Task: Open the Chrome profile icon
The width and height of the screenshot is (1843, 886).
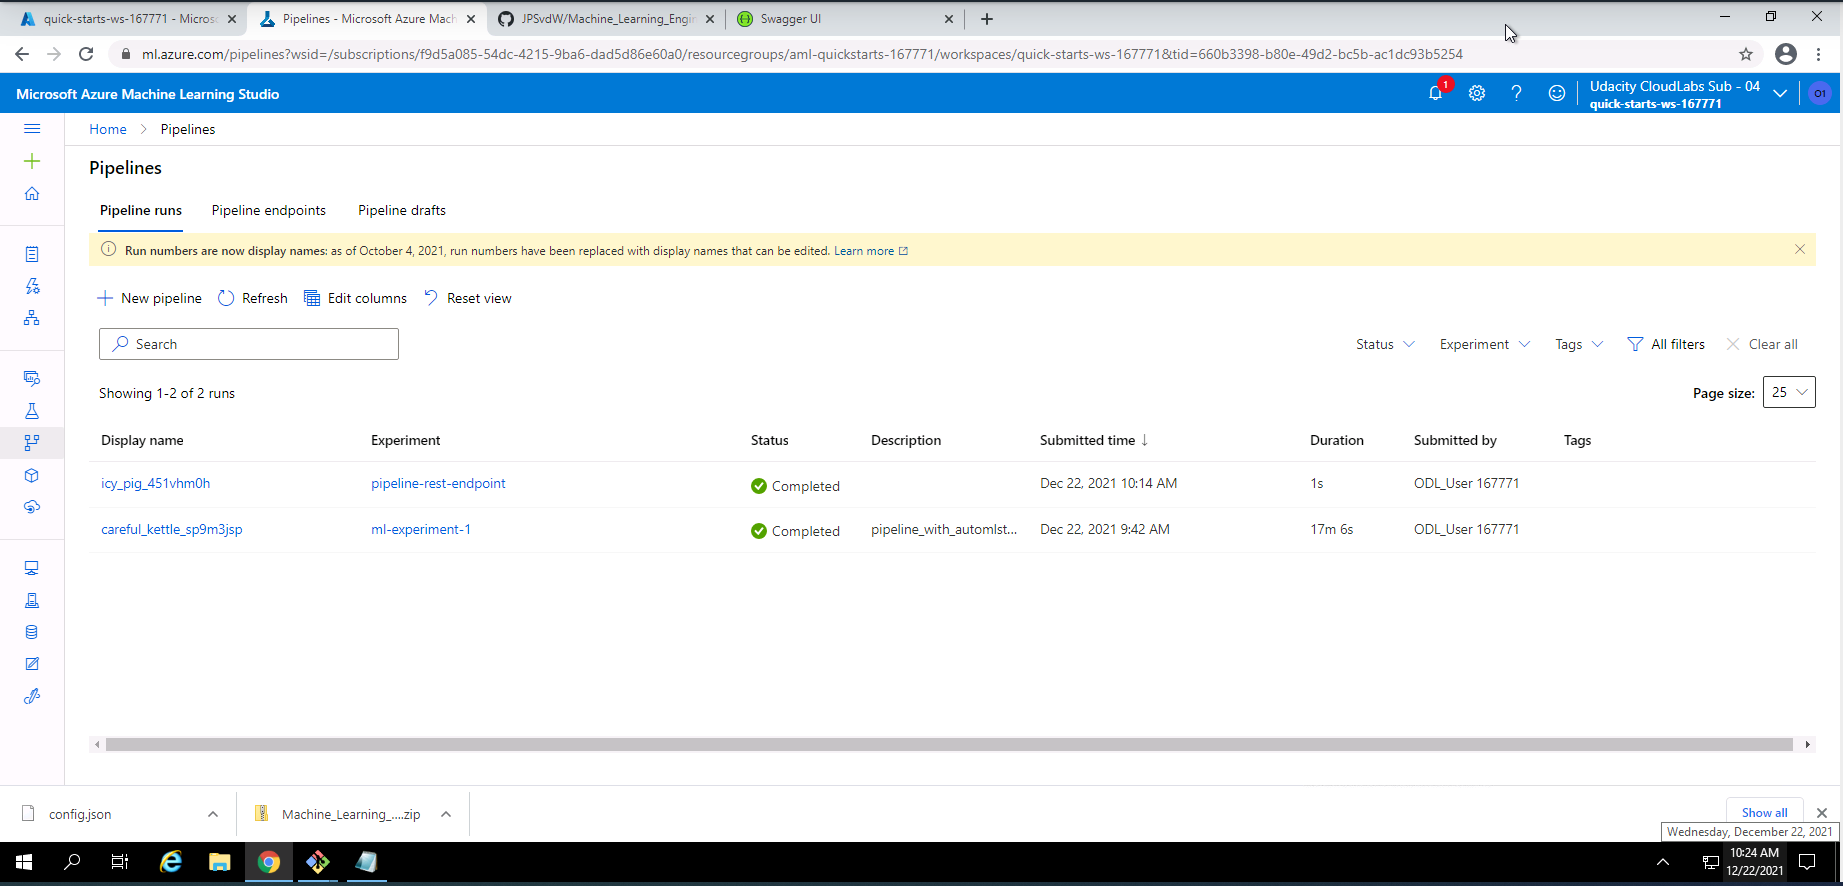Action: 1786,54
